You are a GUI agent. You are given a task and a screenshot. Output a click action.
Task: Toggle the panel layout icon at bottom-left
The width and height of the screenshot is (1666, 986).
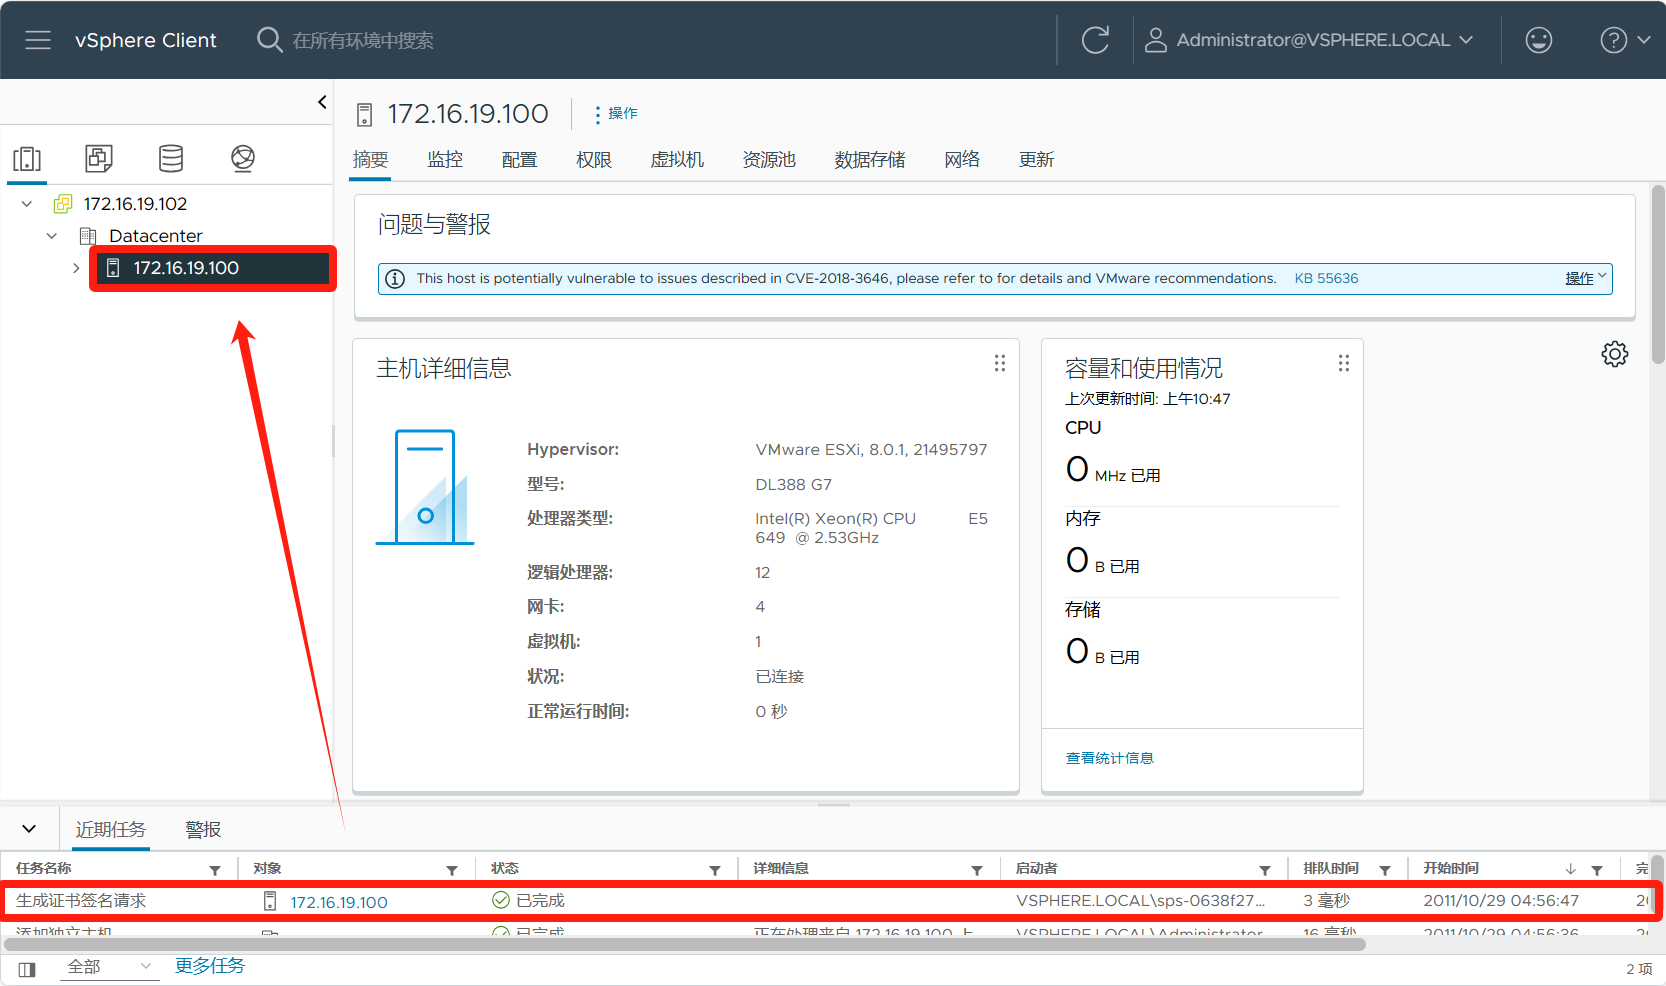coord(27,968)
